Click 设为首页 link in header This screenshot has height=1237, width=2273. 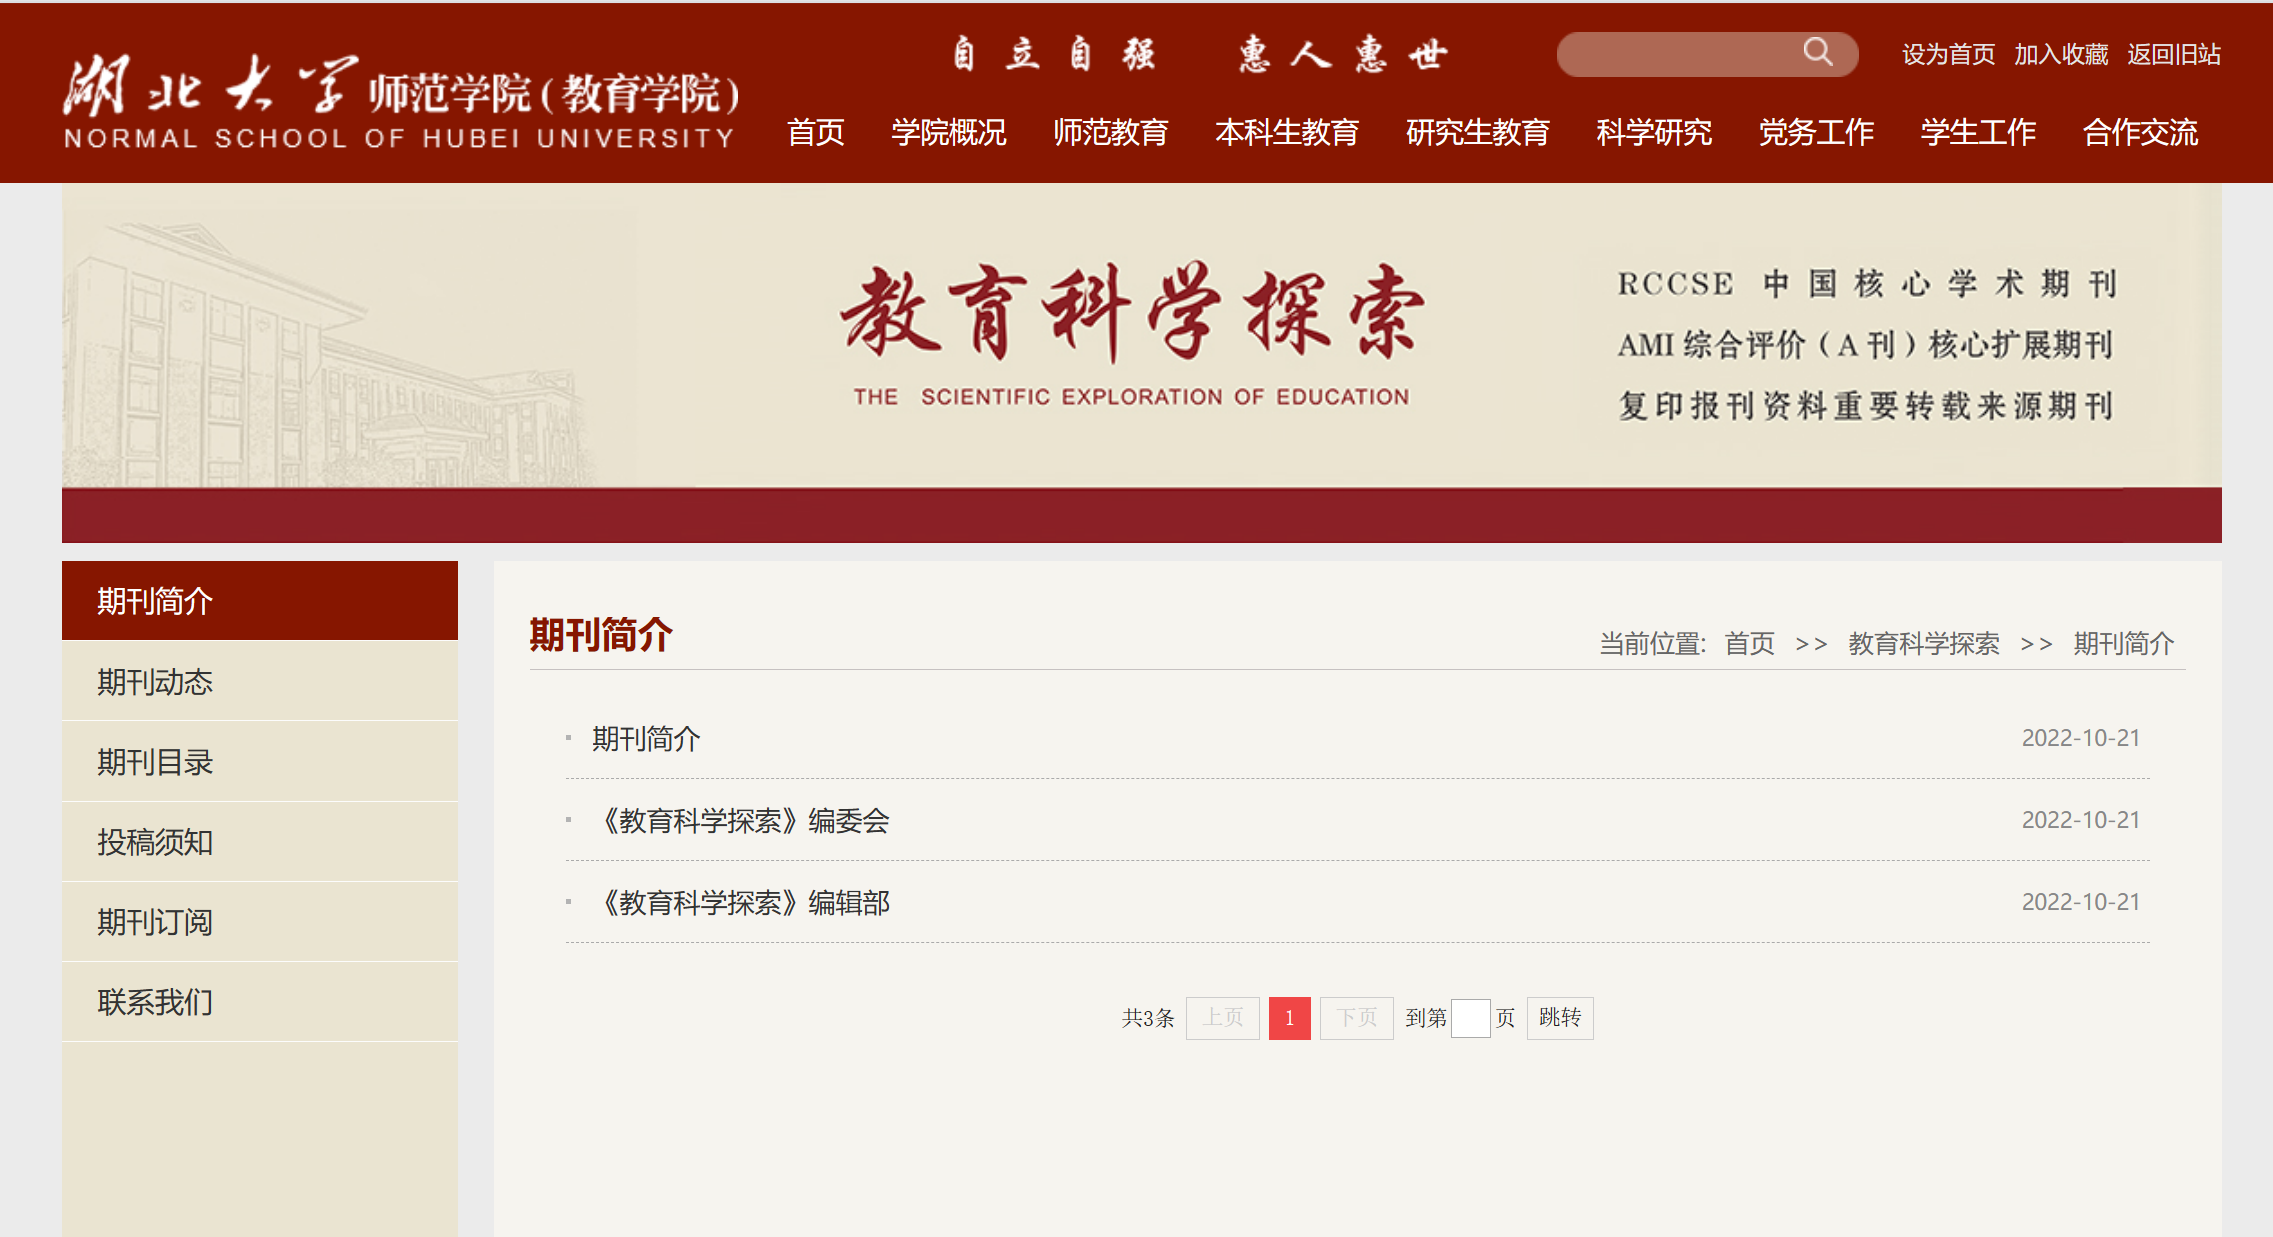(1948, 54)
